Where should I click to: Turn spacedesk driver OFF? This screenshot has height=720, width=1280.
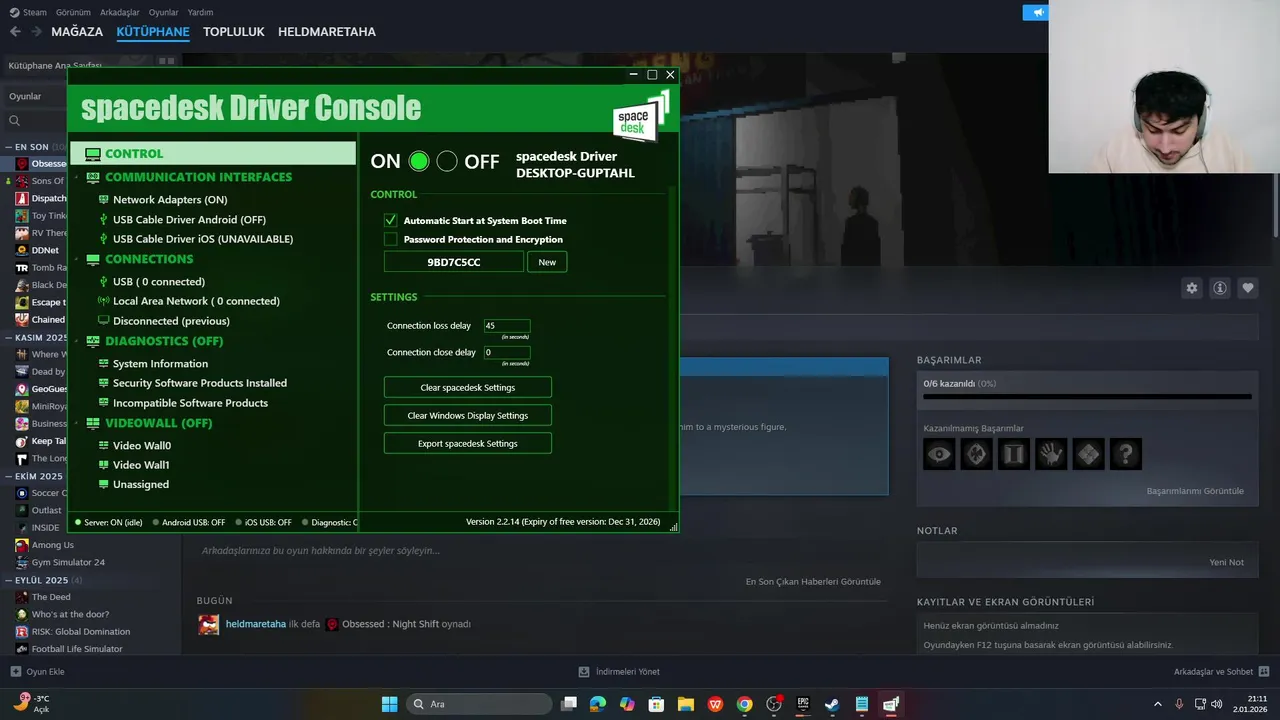click(x=447, y=161)
